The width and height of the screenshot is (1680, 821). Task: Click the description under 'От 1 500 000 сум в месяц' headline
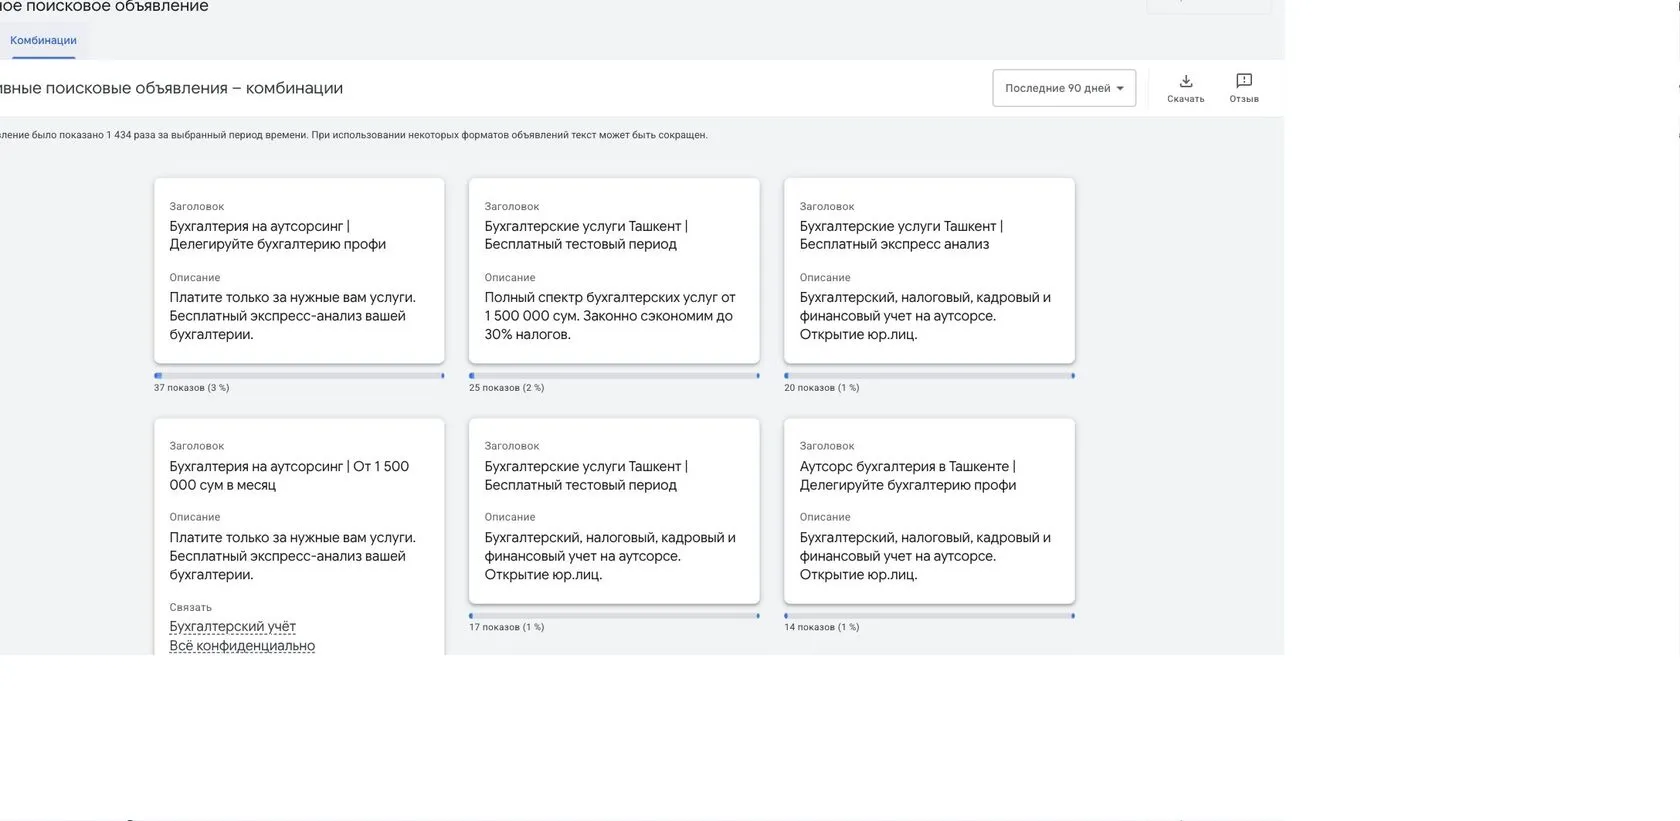pyautogui.click(x=292, y=556)
